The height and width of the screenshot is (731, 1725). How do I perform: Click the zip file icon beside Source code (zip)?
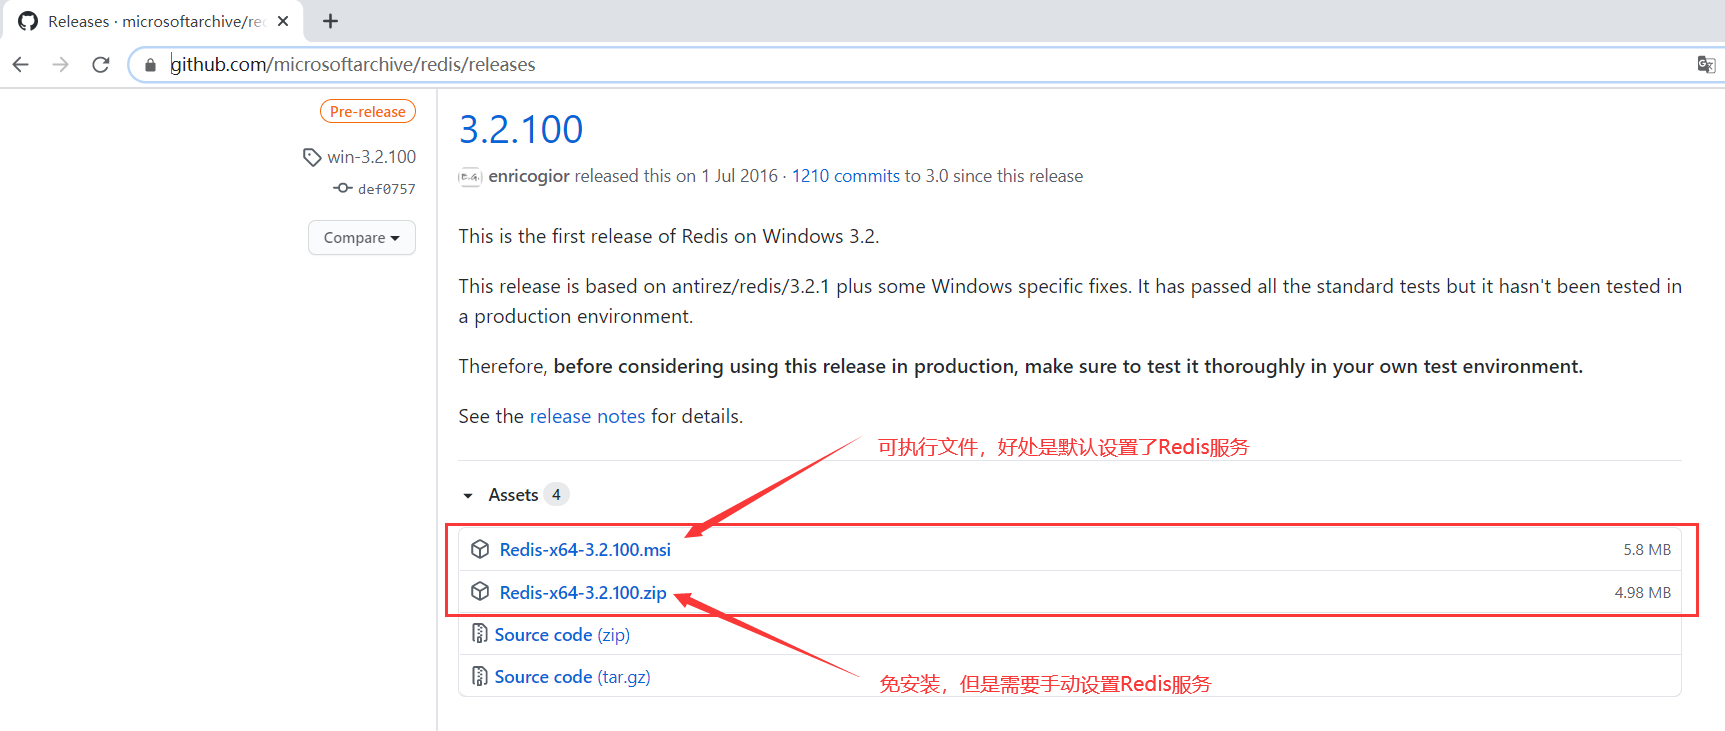pos(480,634)
